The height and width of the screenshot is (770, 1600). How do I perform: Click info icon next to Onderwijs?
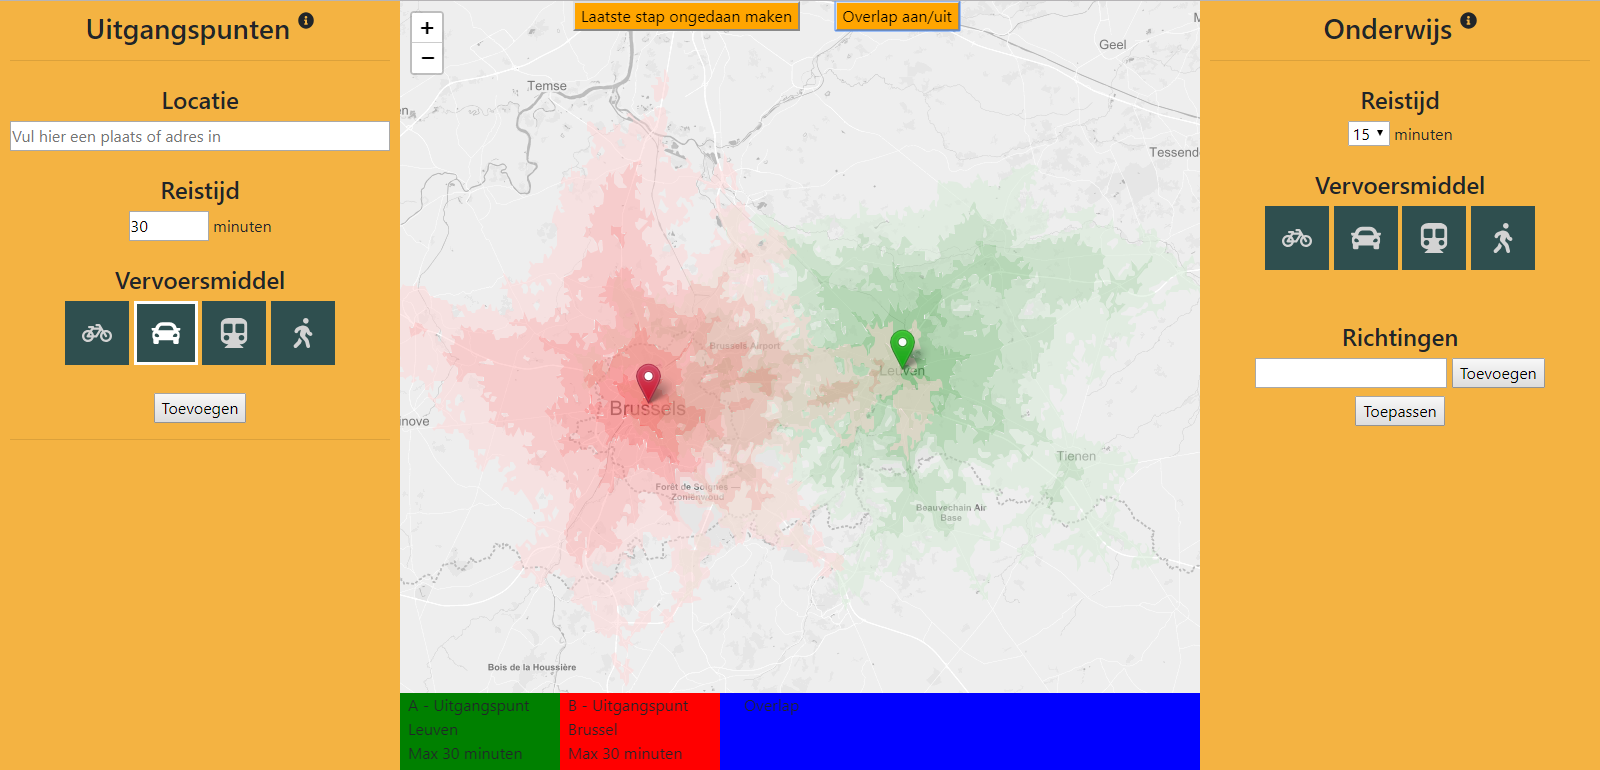tap(1468, 20)
